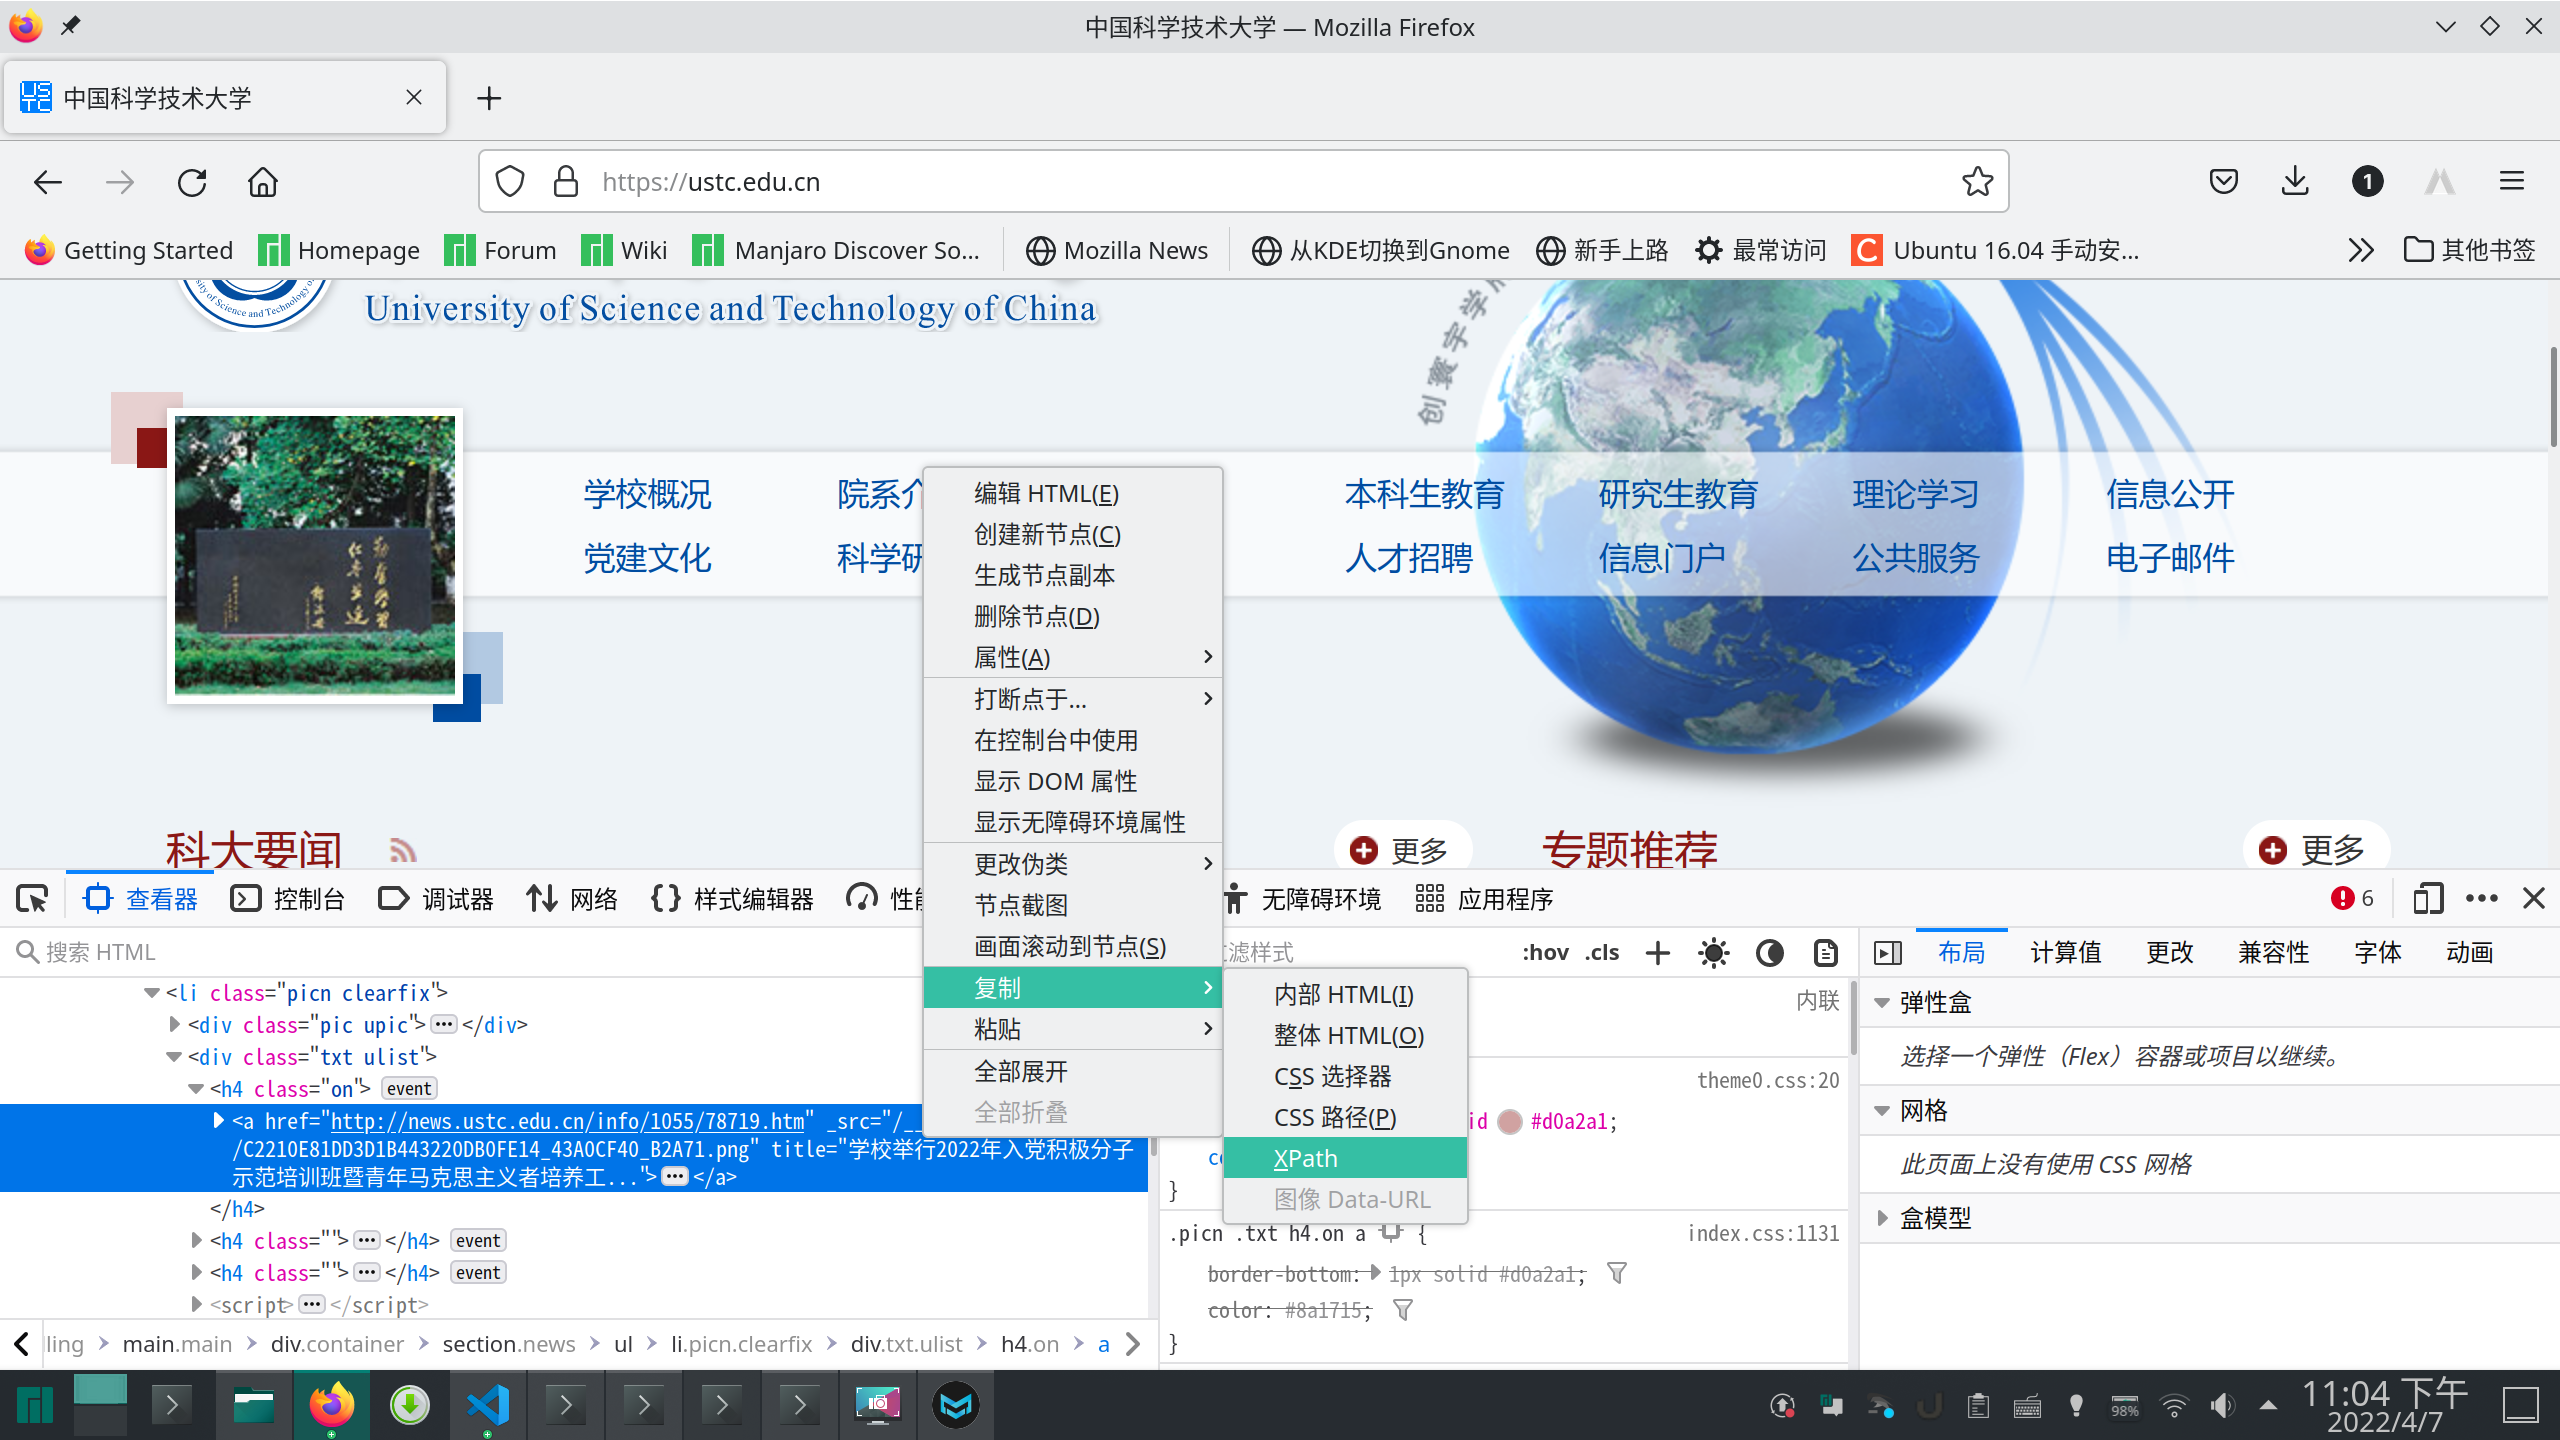Click 全部展开 expand all item

click(x=1072, y=1071)
